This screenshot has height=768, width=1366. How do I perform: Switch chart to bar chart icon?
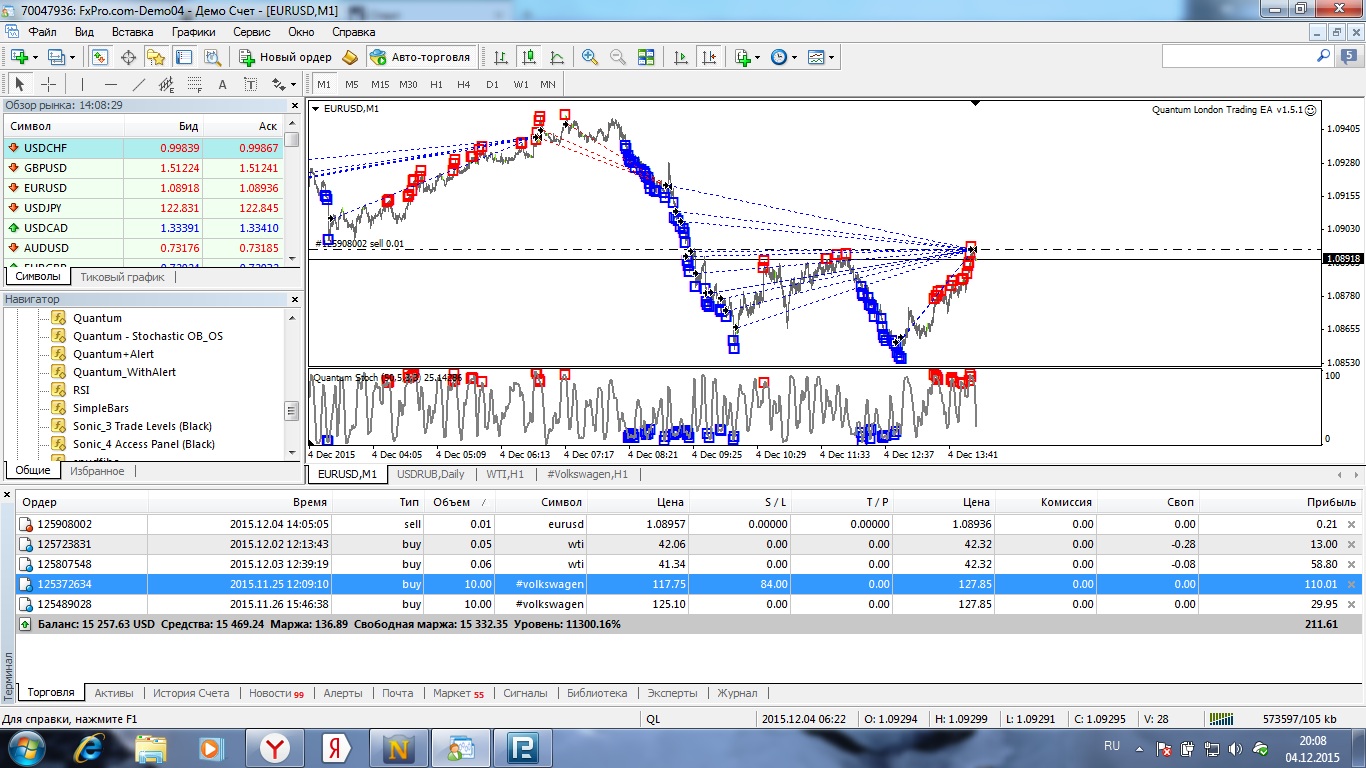pos(500,57)
